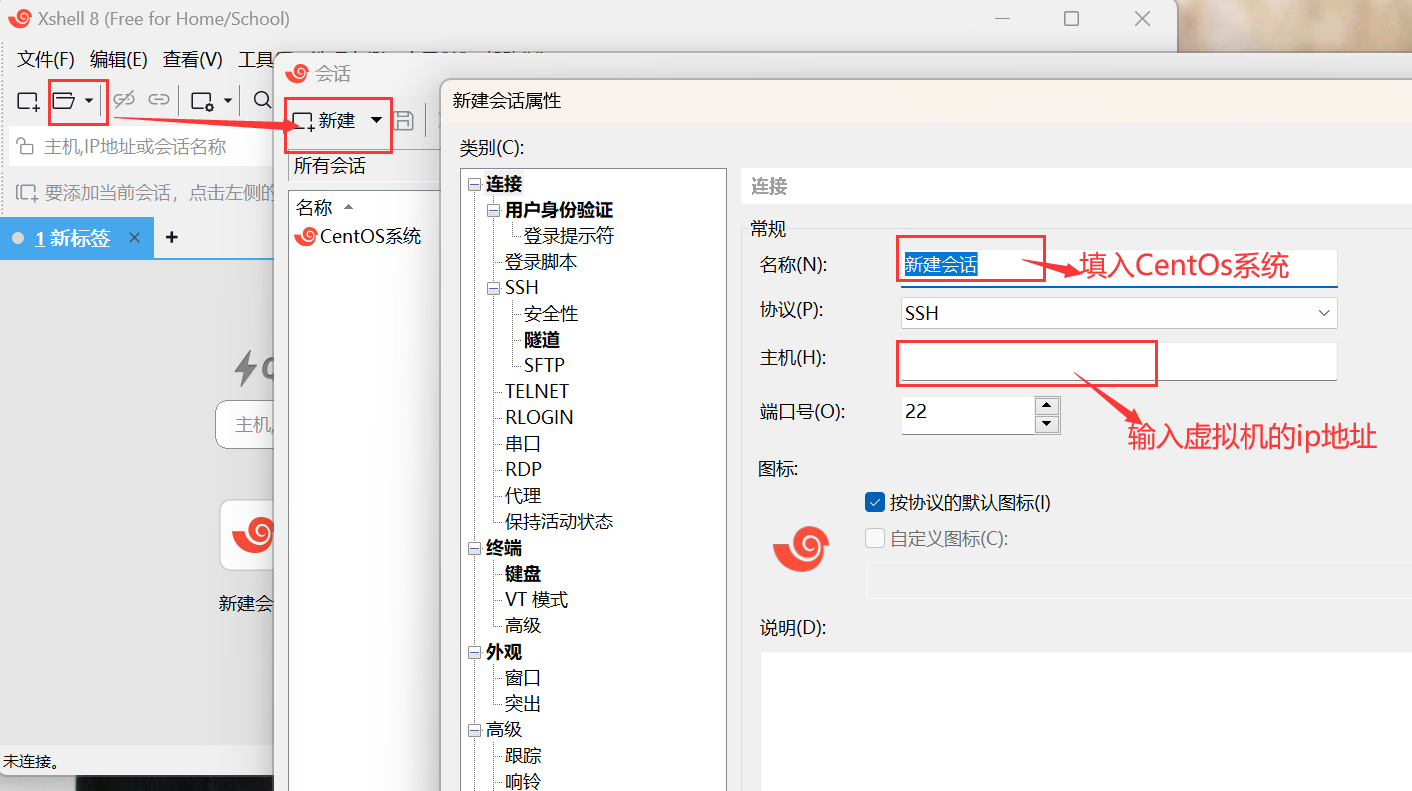This screenshot has width=1412, height=791.
Task: Select TELNET in category tree
Action: pyautogui.click(x=537, y=391)
